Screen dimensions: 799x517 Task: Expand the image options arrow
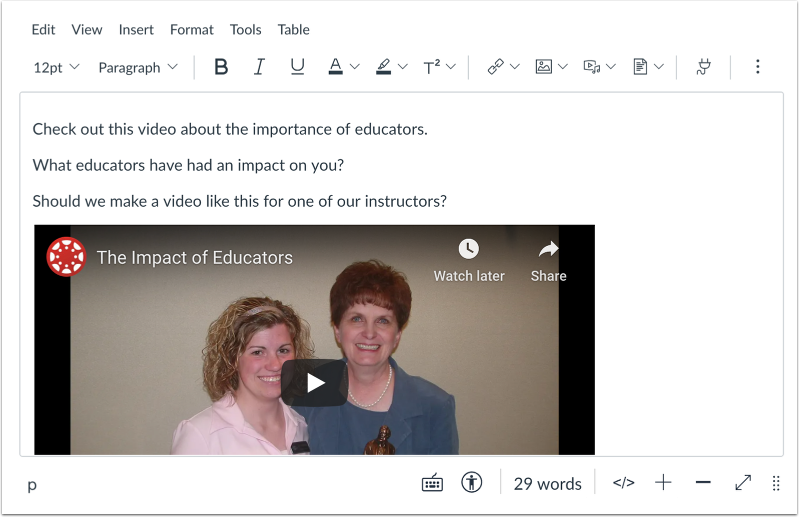(x=563, y=67)
